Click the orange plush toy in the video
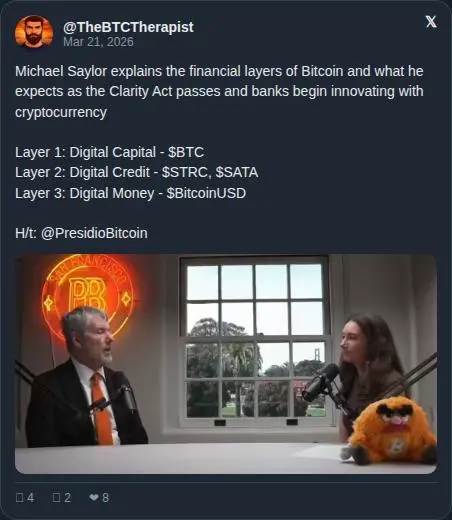The image size is (452, 520). point(391,430)
